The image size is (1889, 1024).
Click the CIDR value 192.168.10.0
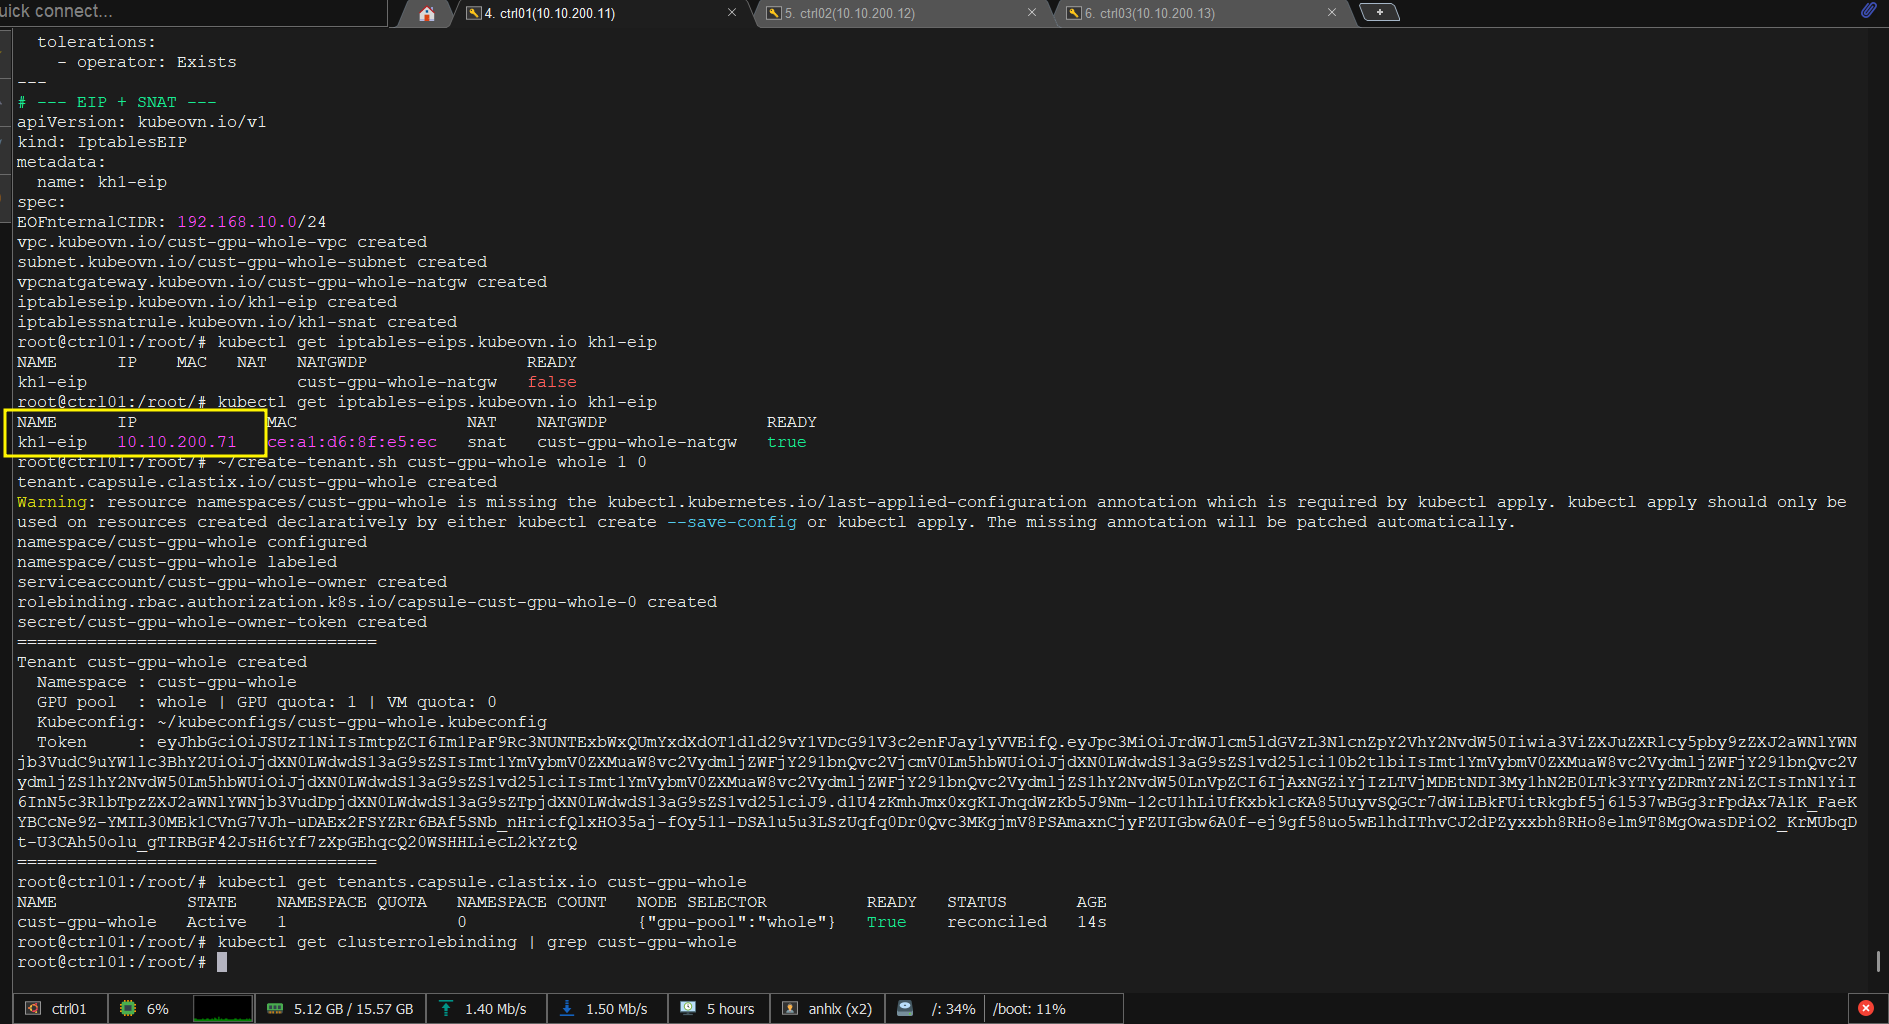pos(237,222)
